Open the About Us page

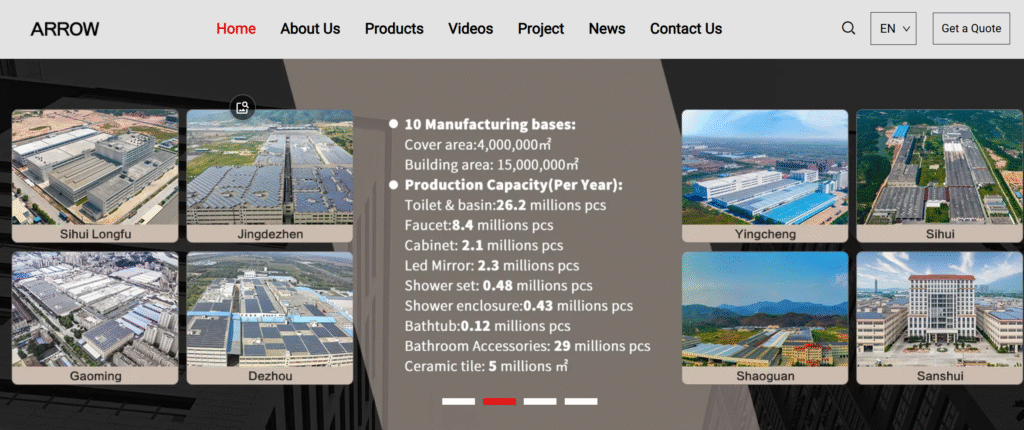(x=310, y=28)
